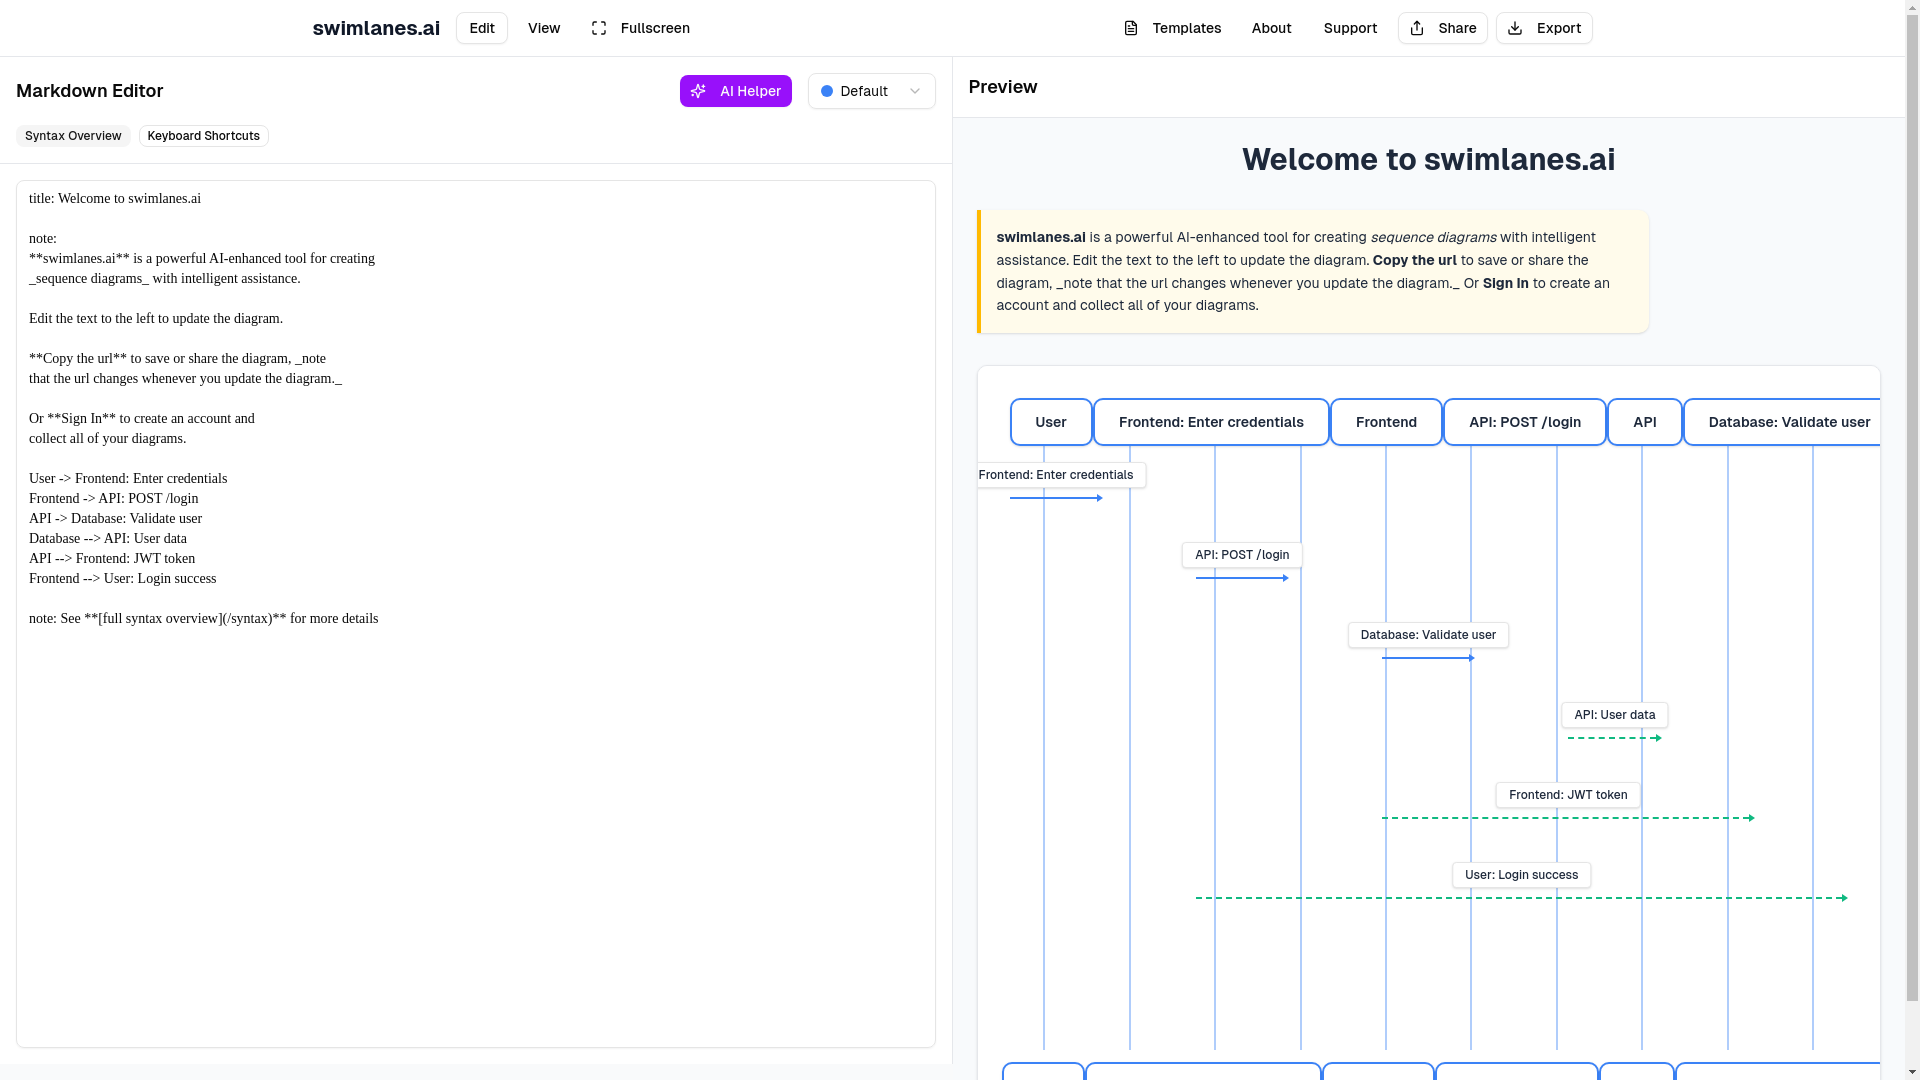Open the Templates page
This screenshot has height=1080, width=1920.
[x=1172, y=28]
